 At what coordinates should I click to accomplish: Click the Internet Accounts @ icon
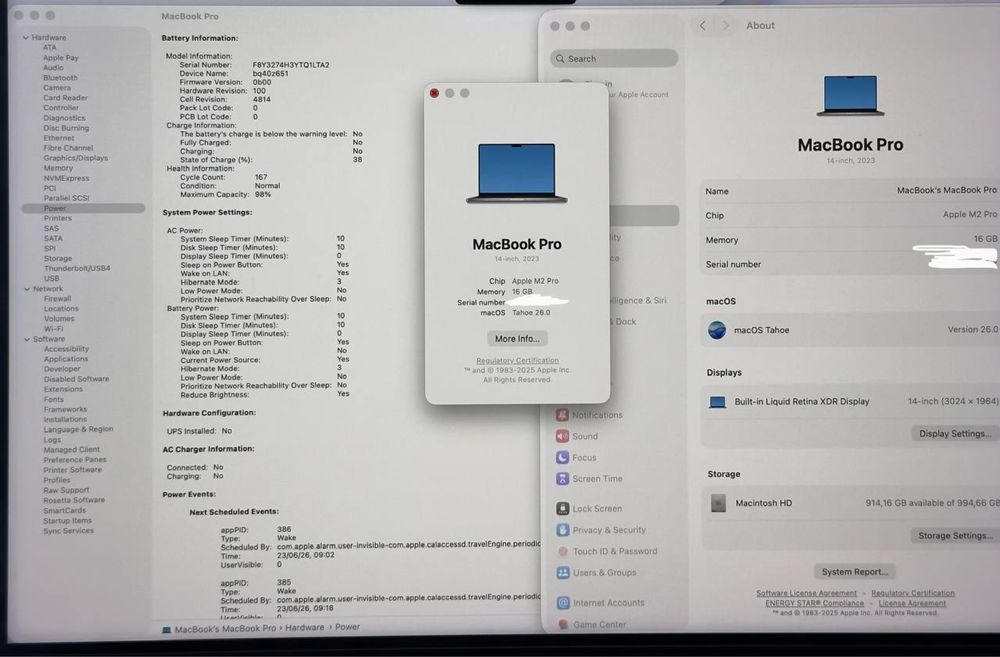point(563,602)
